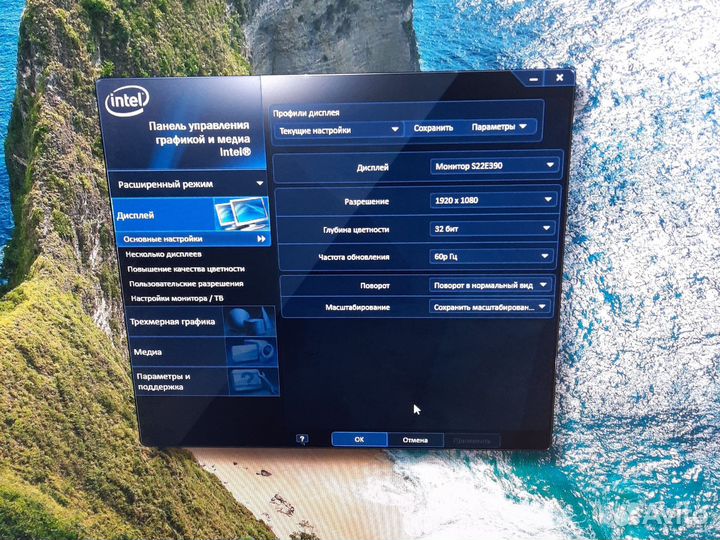The image size is (720, 540).
Task: Close the Intel graphics panel window
Action: click(x=559, y=78)
